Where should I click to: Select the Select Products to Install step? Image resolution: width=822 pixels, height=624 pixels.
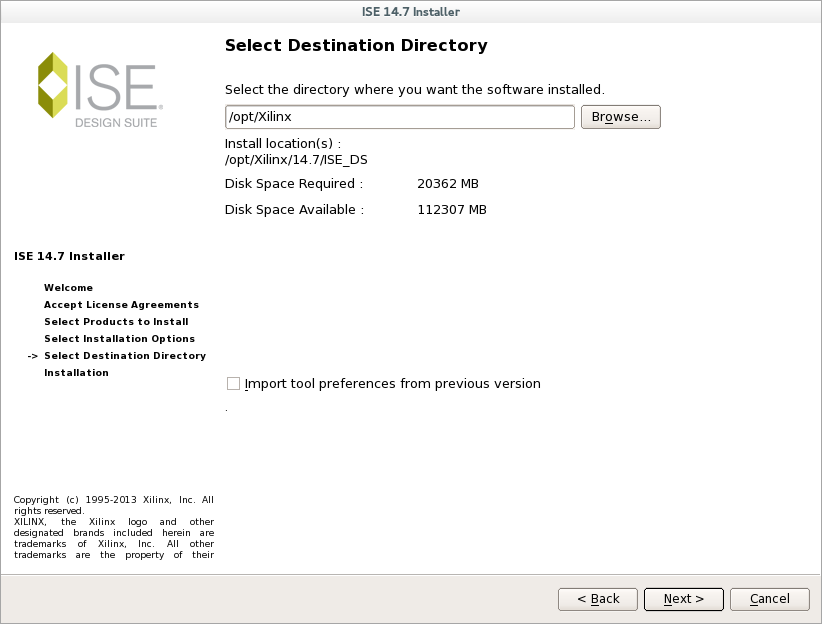116,322
